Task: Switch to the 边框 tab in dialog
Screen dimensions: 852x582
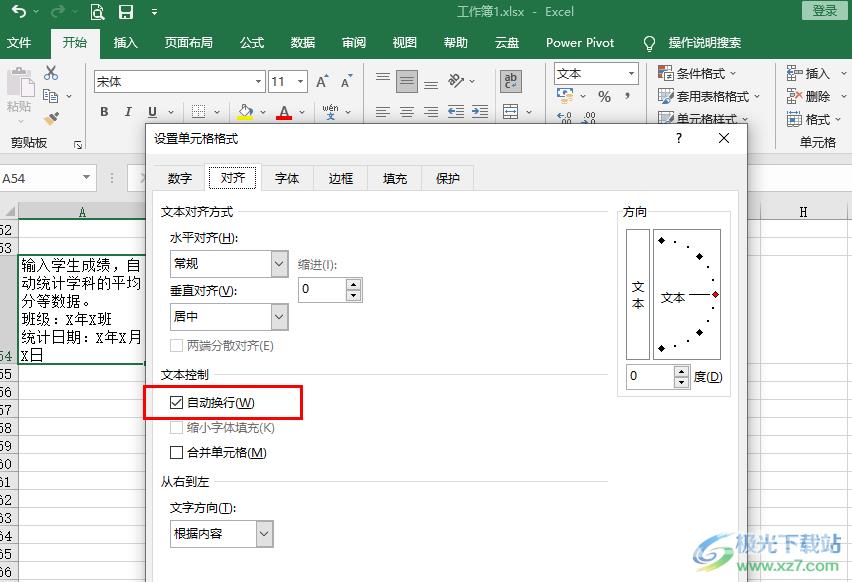Action: (x=341, y=178)
